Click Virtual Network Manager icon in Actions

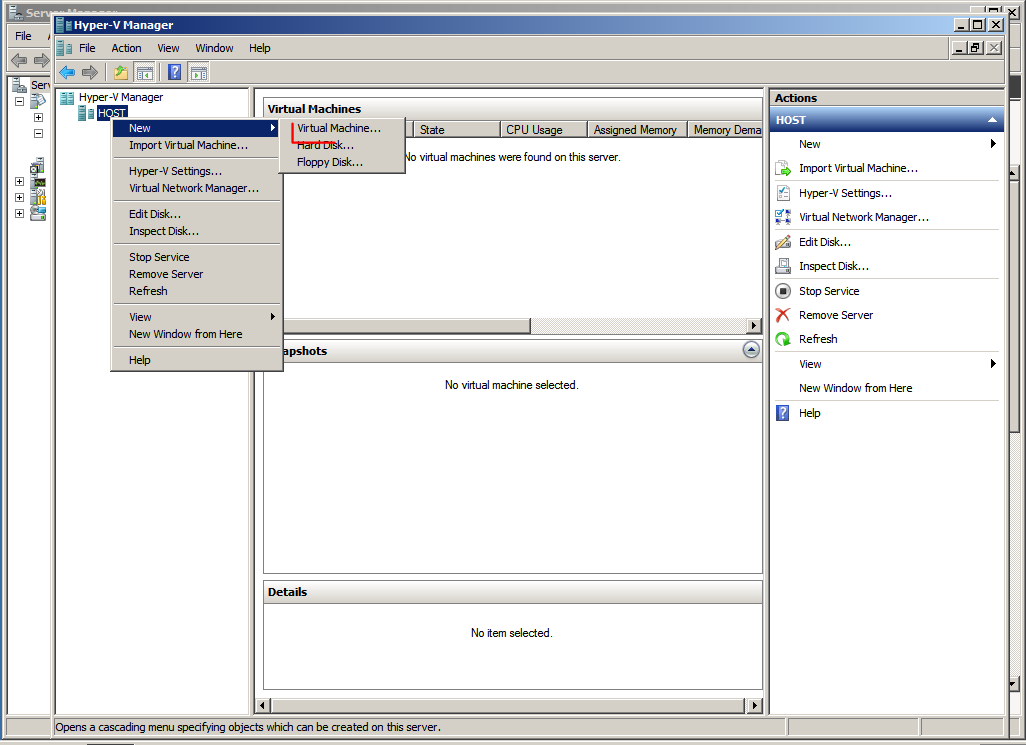(x=783, y=217)
